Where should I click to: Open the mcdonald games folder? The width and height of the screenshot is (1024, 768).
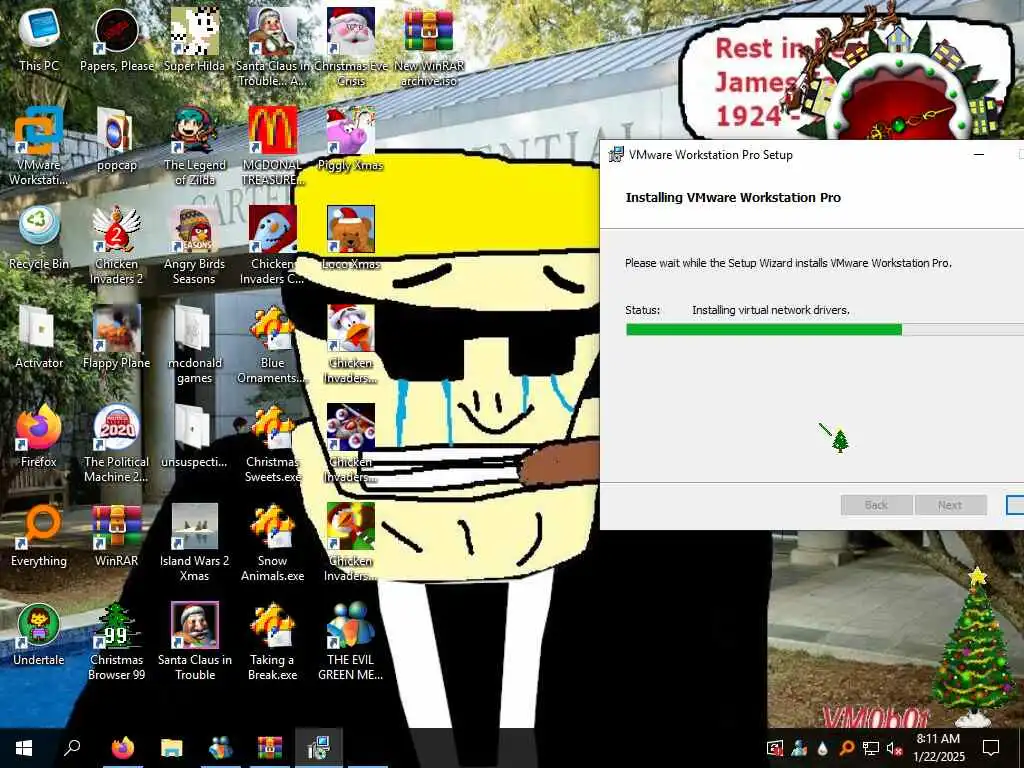pyautogui.click(x=195, y=344)
